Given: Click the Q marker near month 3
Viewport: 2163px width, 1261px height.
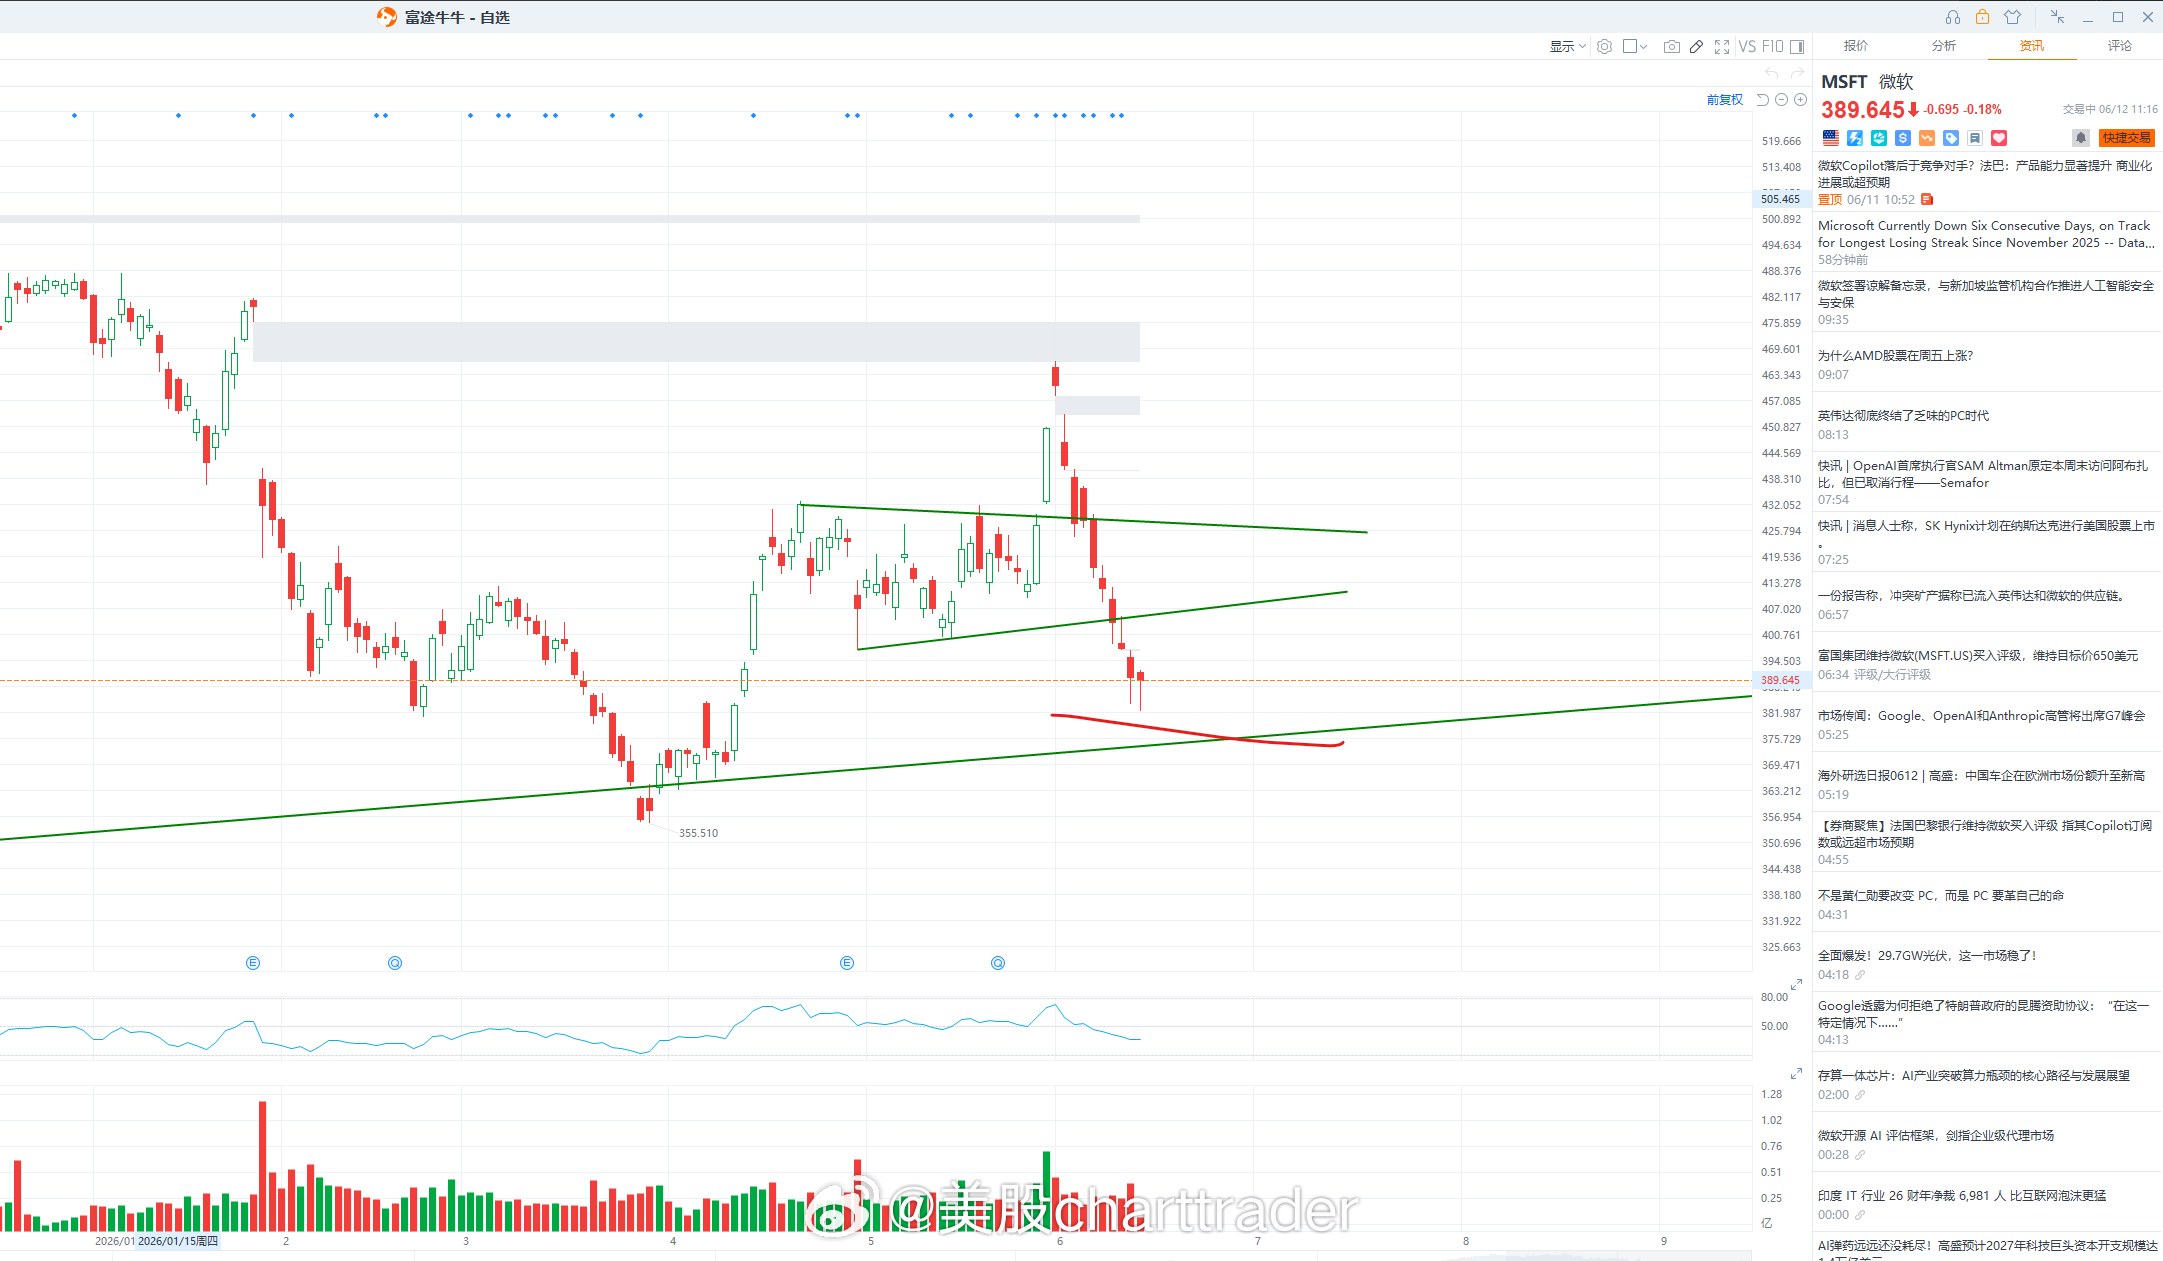Looking at the screenshot, I should pos(395,963).
